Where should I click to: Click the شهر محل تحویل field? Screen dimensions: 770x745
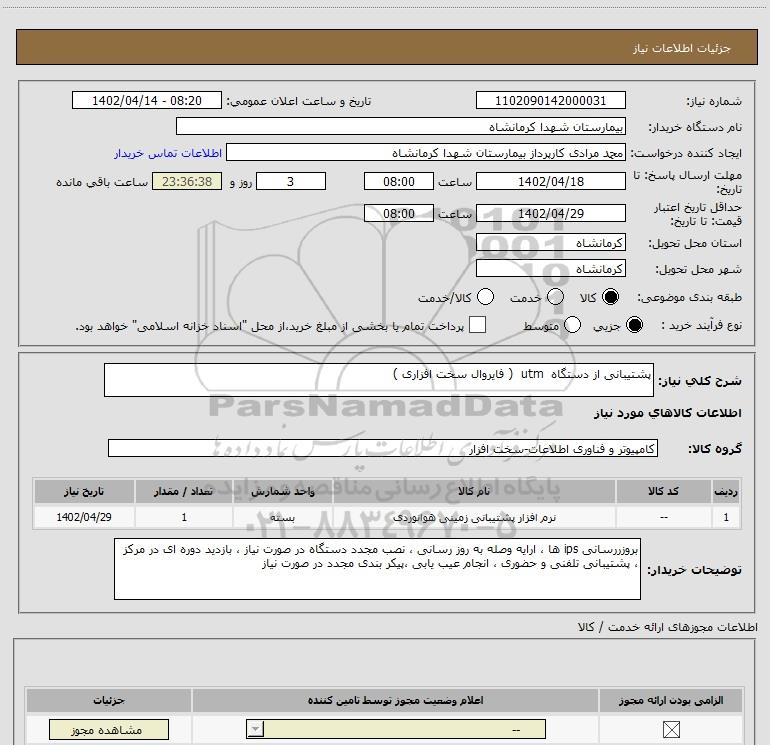pyautogui.click(x=550, y=269)
